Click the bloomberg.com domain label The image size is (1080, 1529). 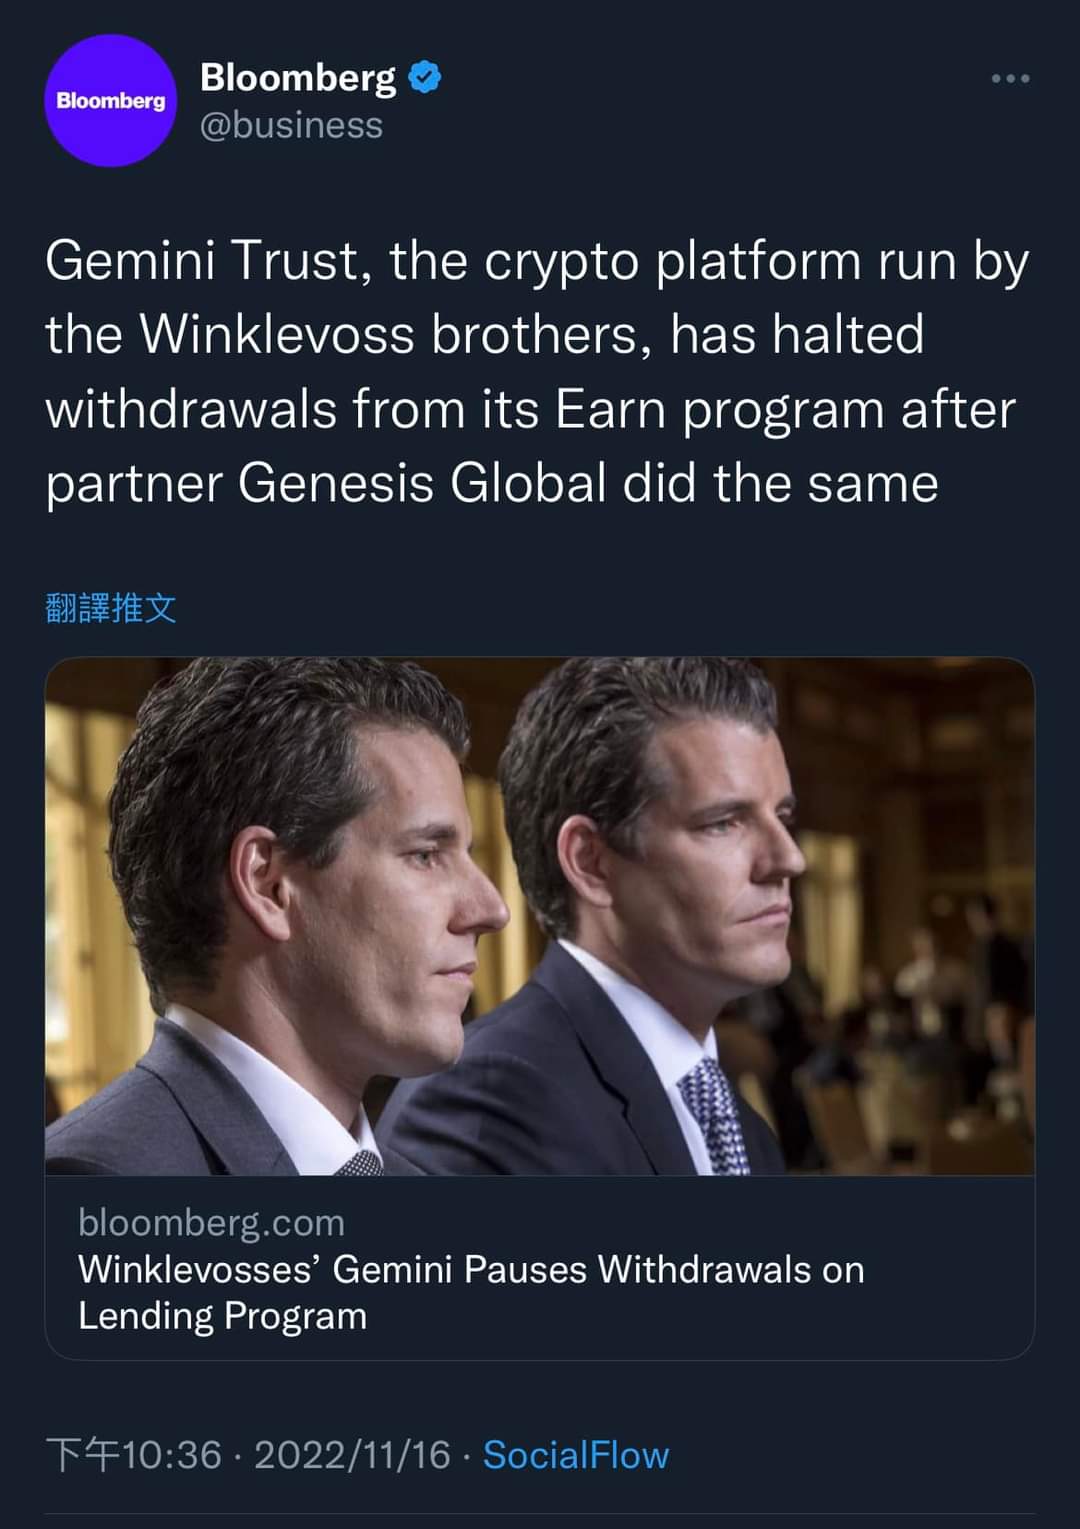[211, 1222]
